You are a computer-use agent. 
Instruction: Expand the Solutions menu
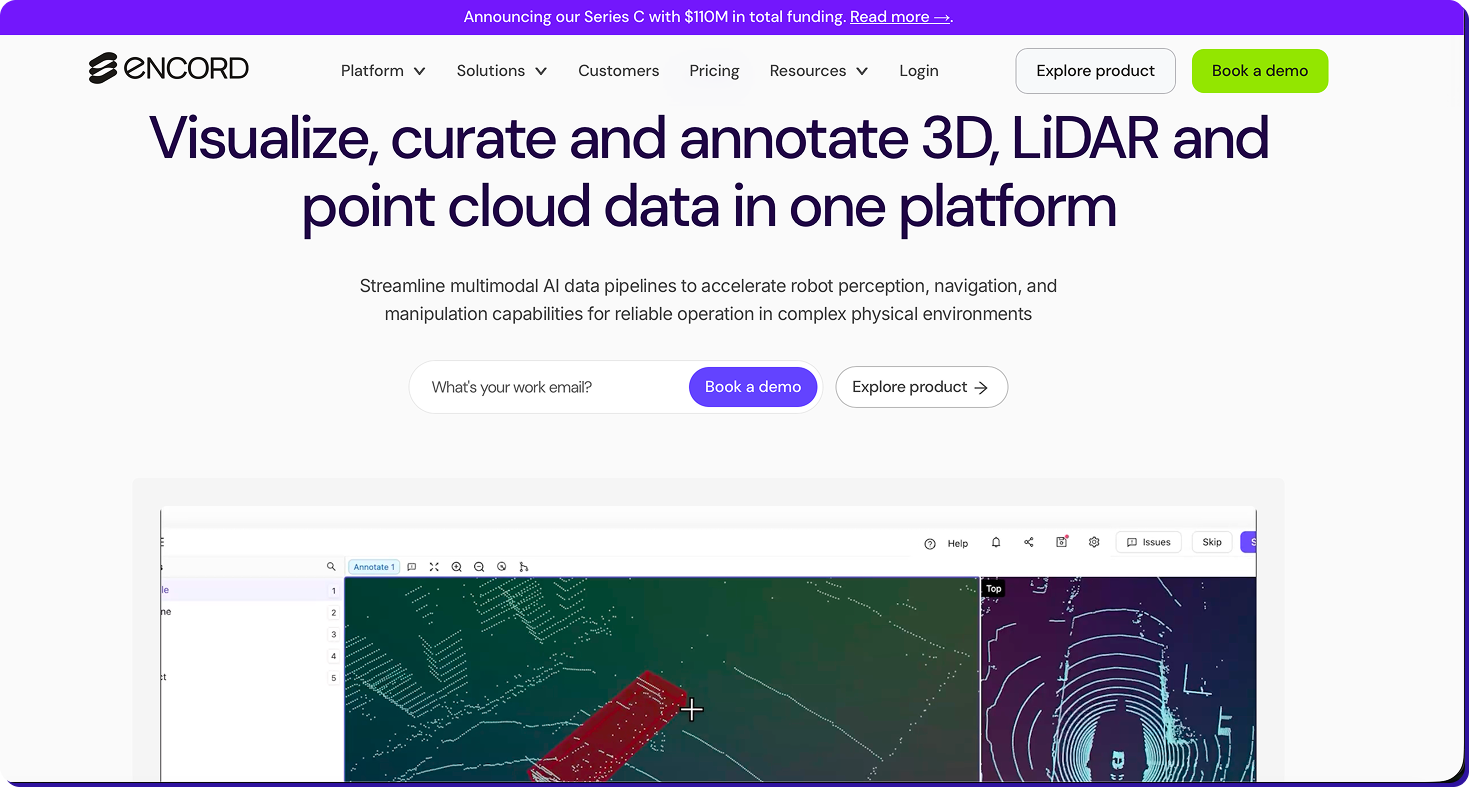click(x=502, y=71)
